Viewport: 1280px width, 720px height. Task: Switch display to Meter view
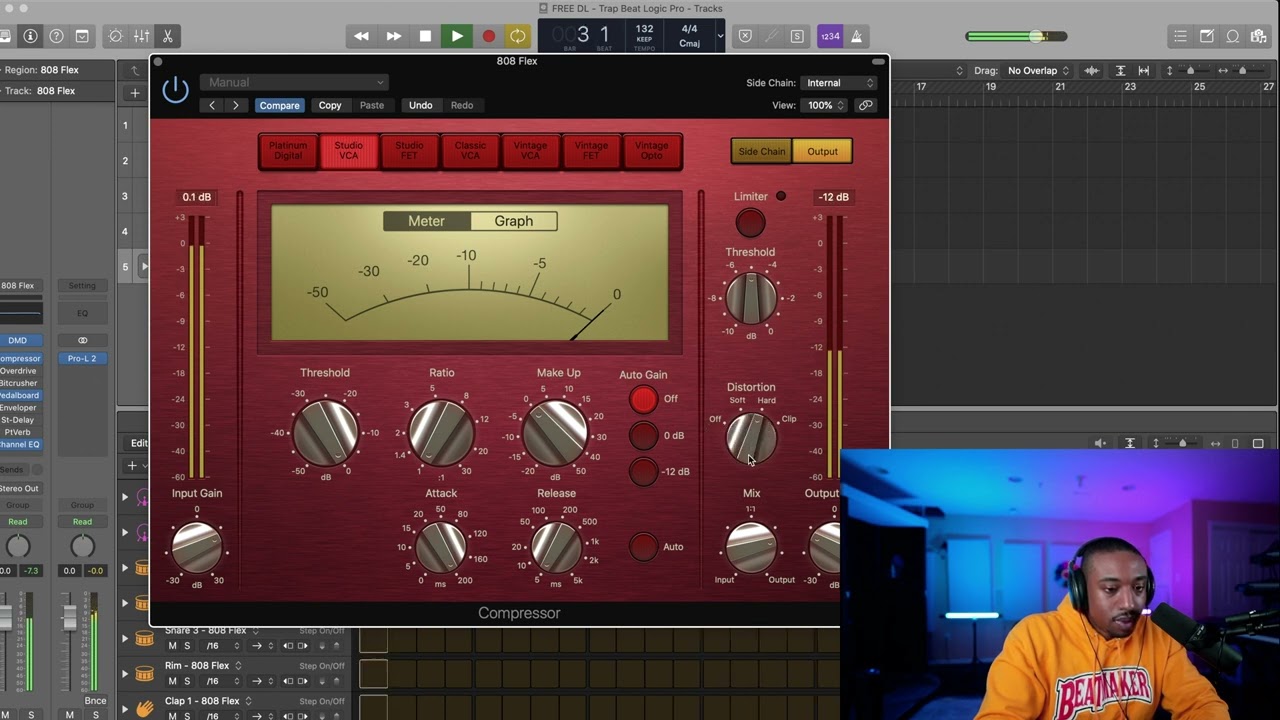pyautogui.click(x=426, y=221)
